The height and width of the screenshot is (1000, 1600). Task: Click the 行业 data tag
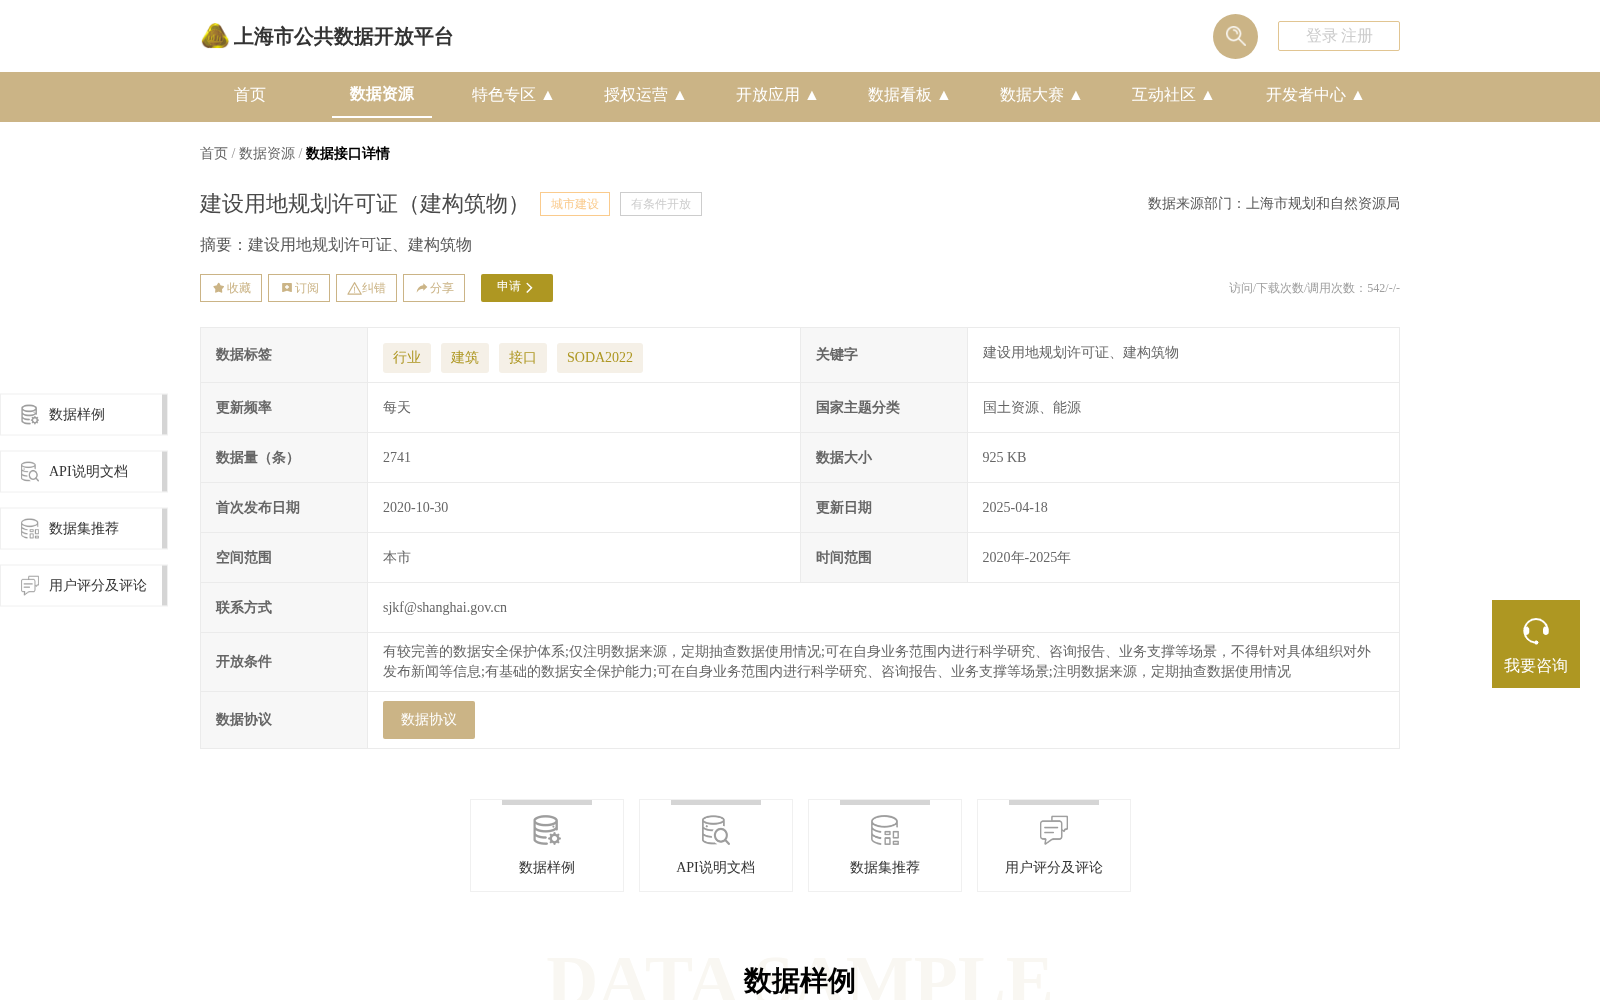[x=407, y=358]
